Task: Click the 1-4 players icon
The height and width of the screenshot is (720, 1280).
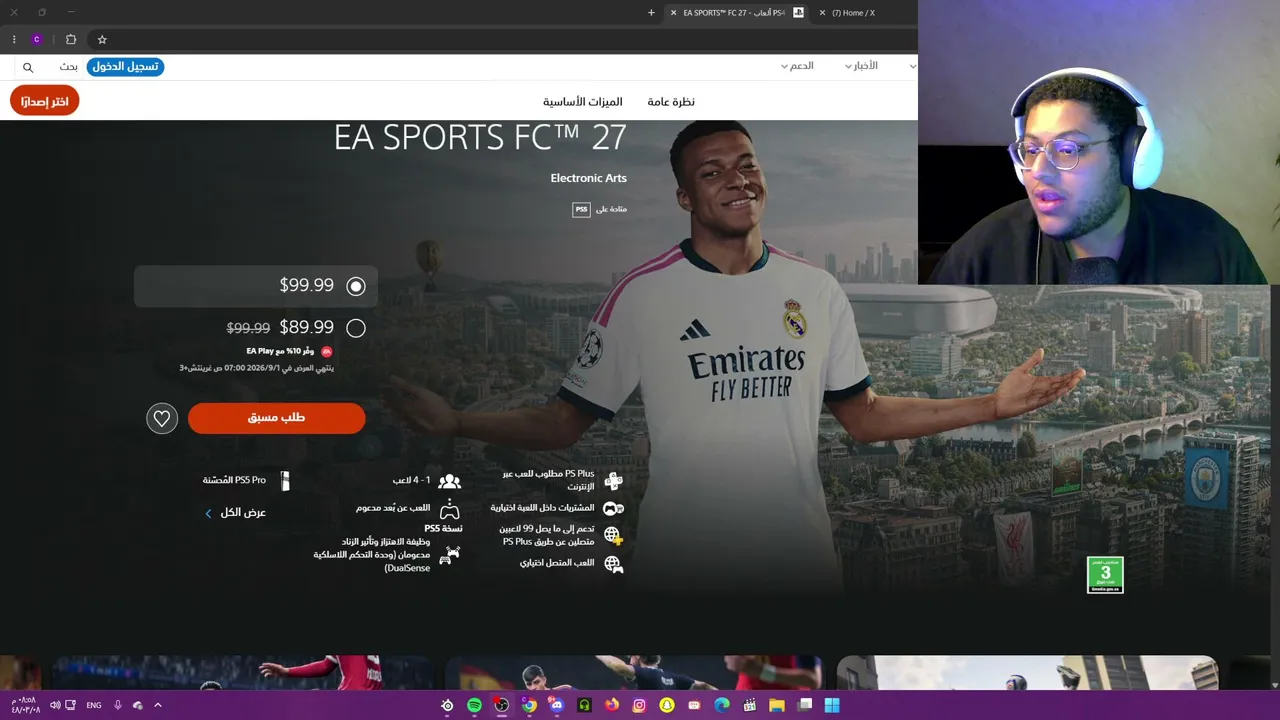Action: [x=450, y=481]
